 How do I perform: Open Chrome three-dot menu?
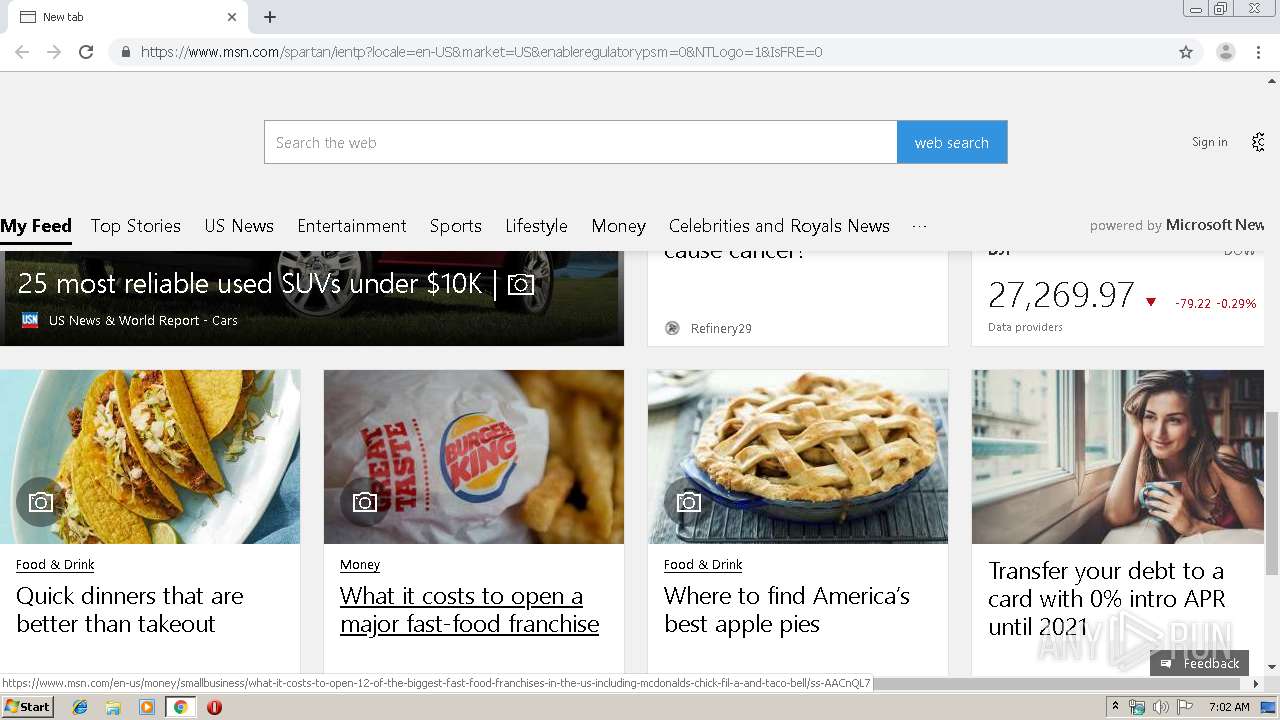point(1258,52)
